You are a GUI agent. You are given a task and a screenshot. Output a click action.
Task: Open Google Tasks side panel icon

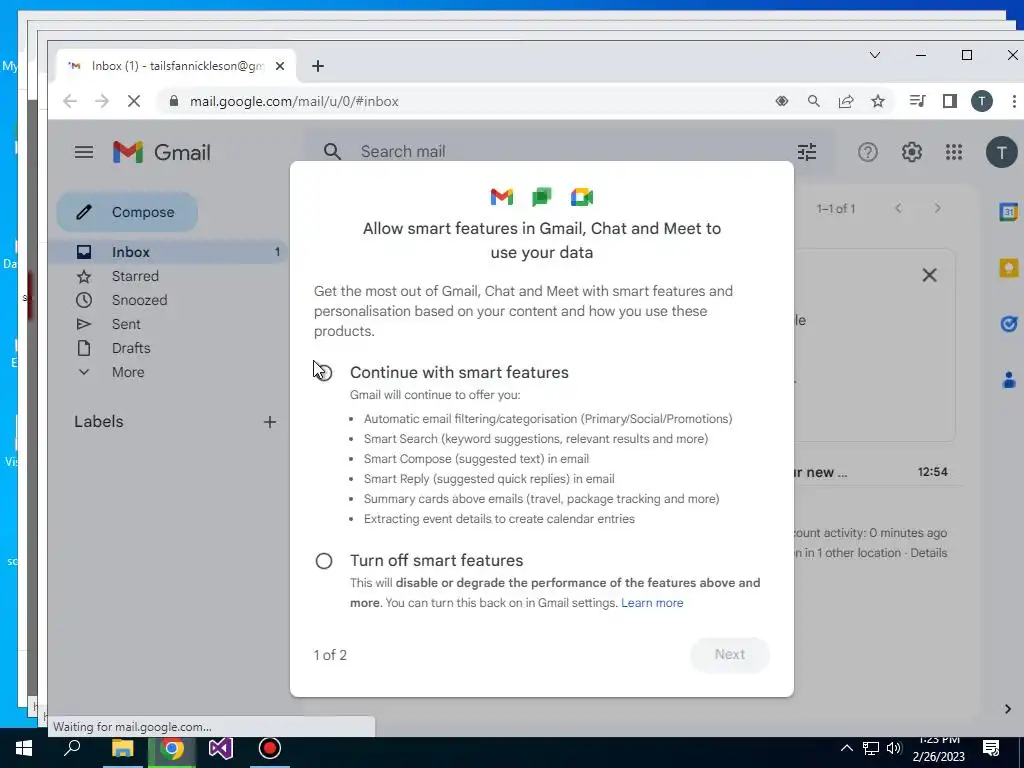click(1009, 323)
